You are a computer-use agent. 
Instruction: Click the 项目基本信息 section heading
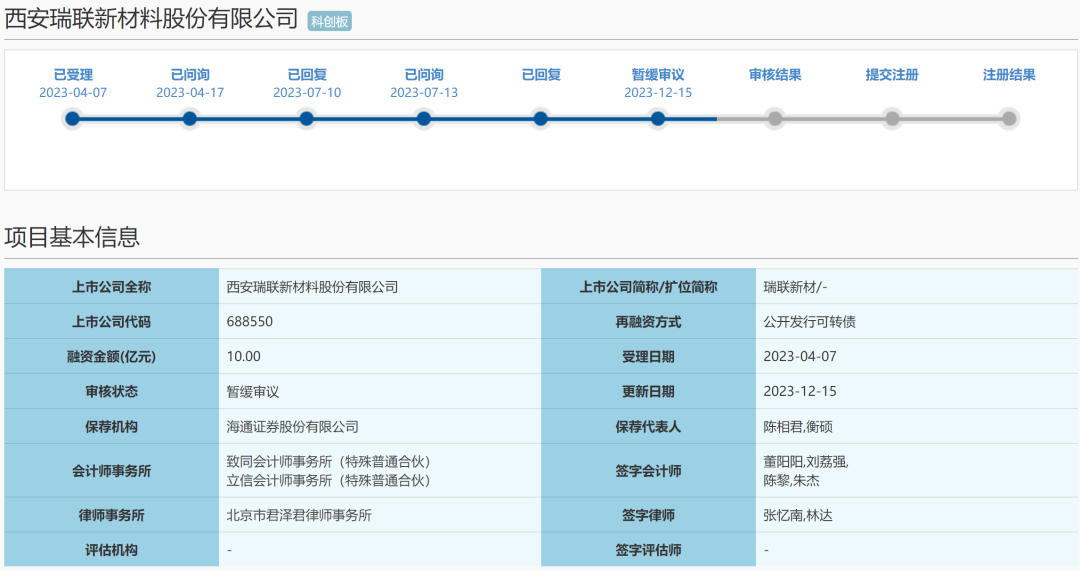pyautogui.click(x=72, y=237)
